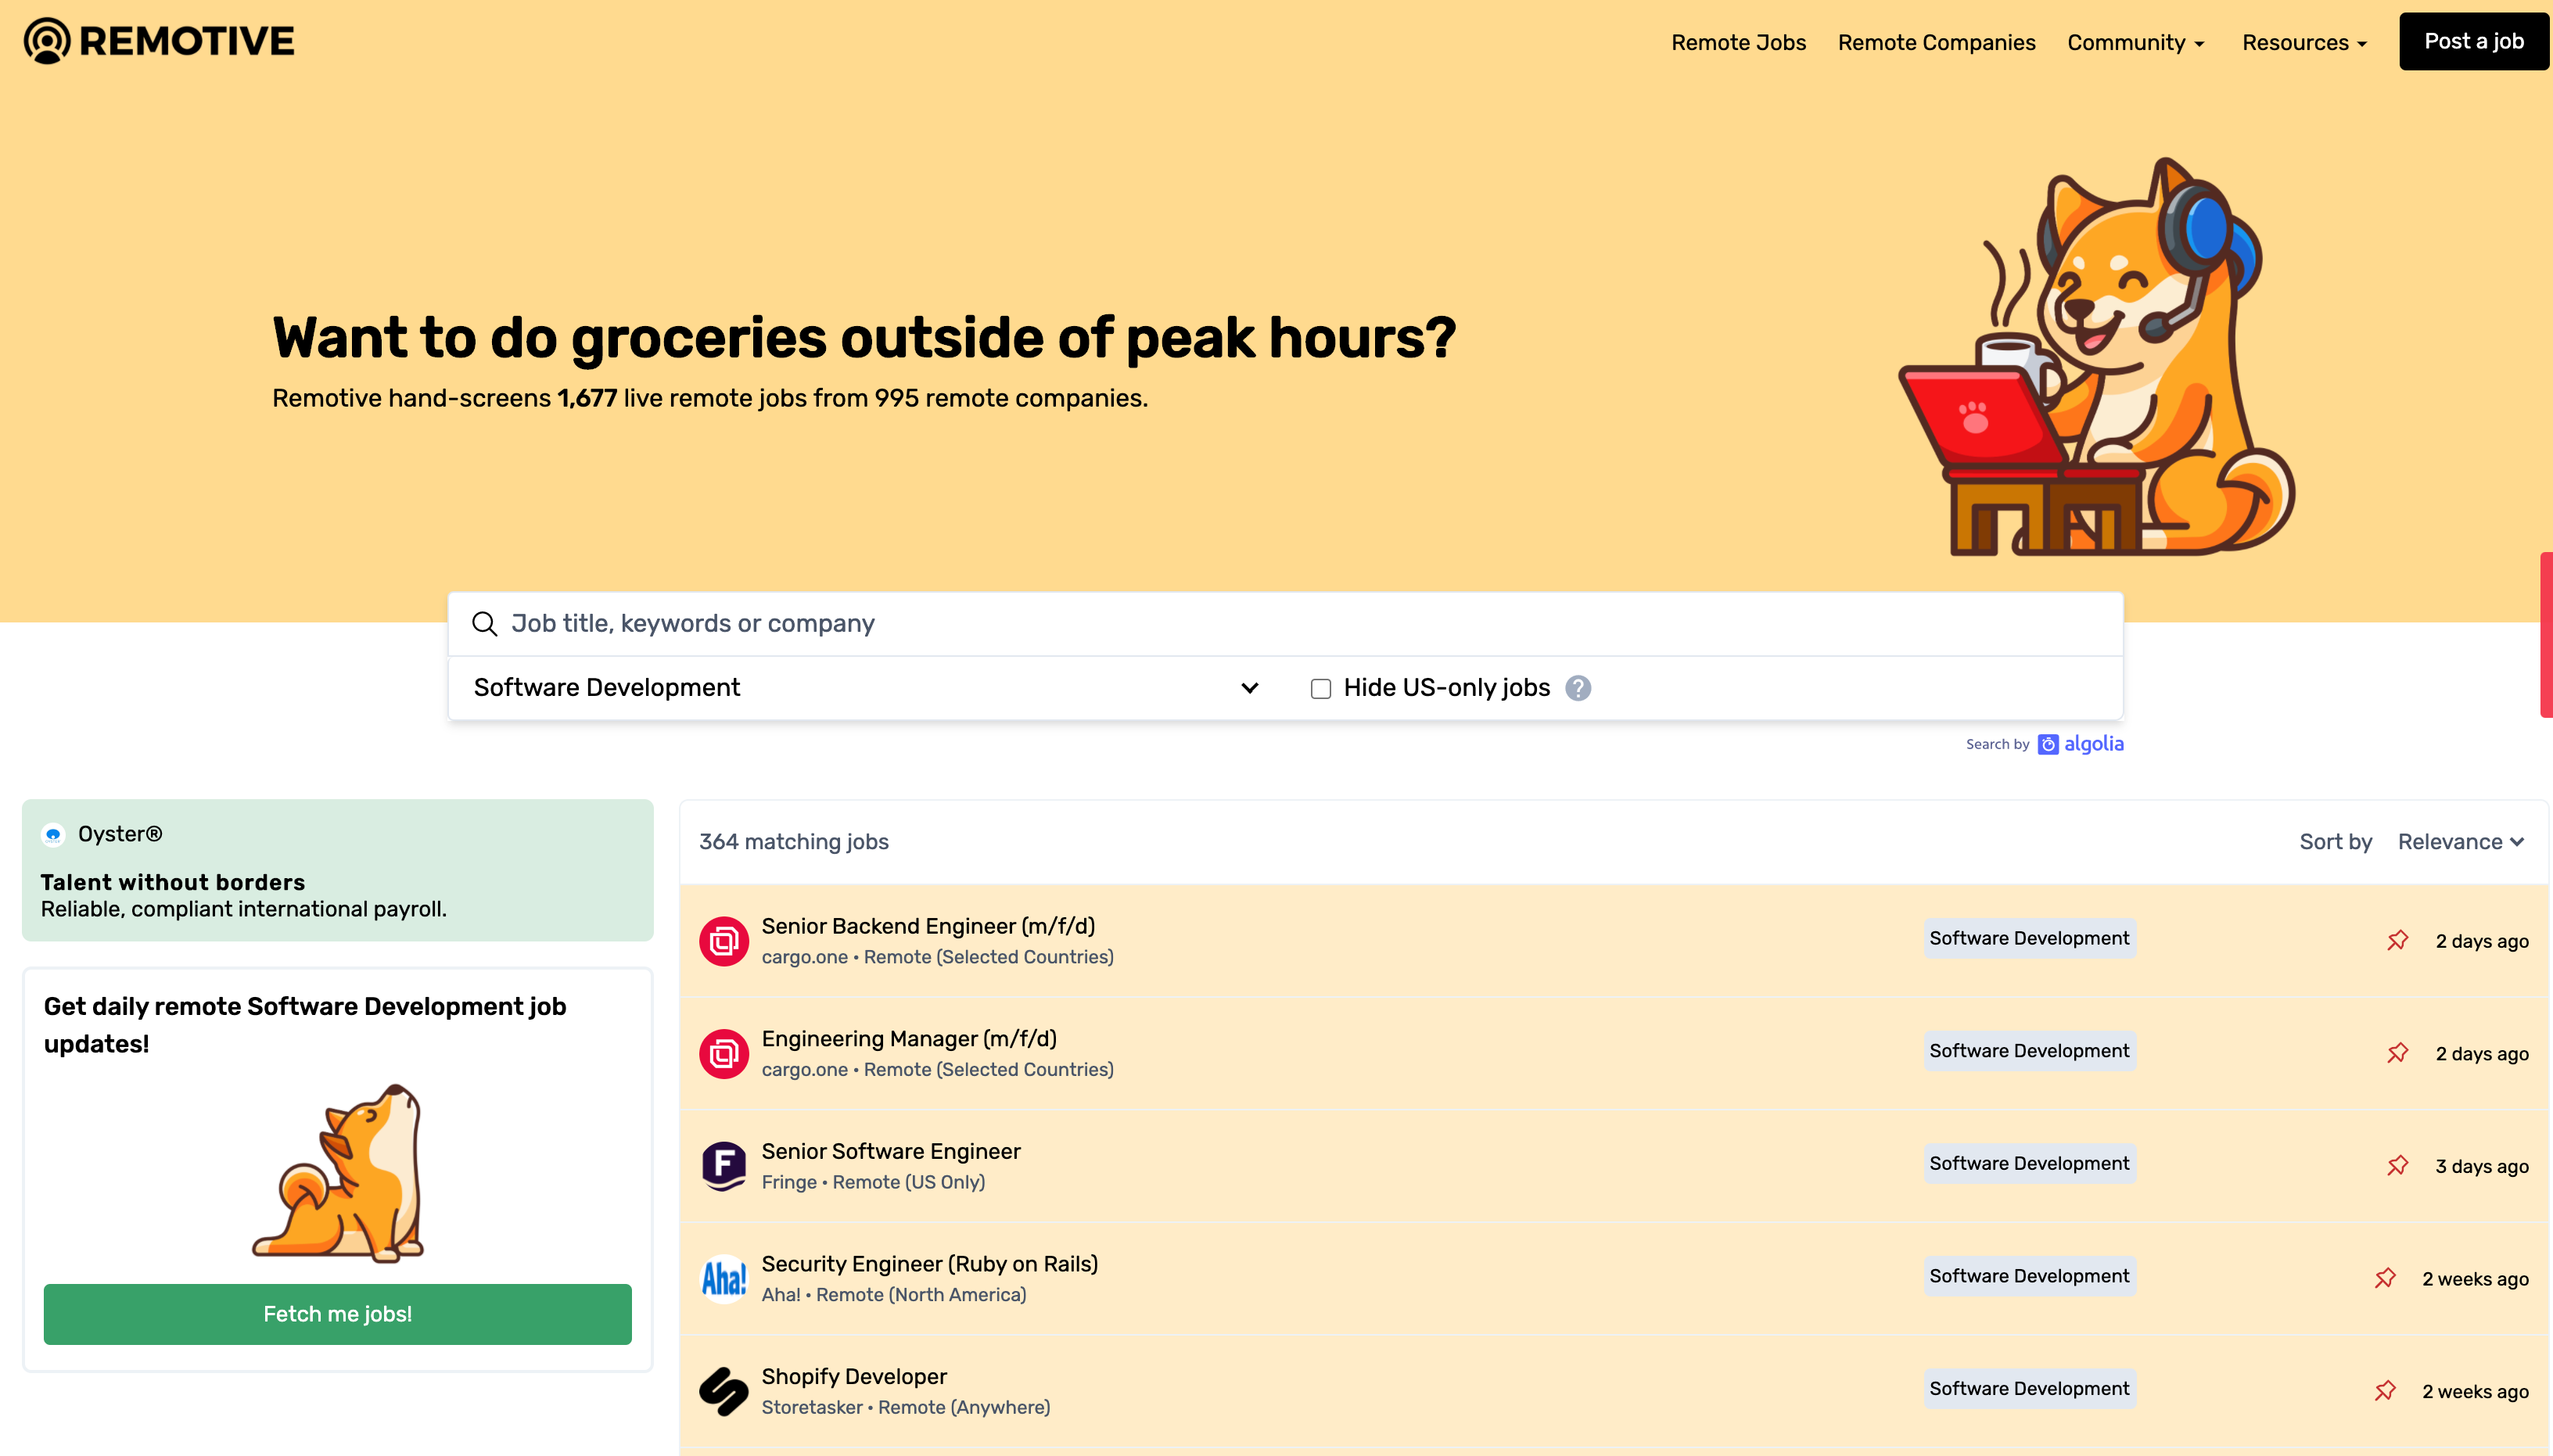Click the Fringe company logo

pyautogui.click(x=724, y=1165)
